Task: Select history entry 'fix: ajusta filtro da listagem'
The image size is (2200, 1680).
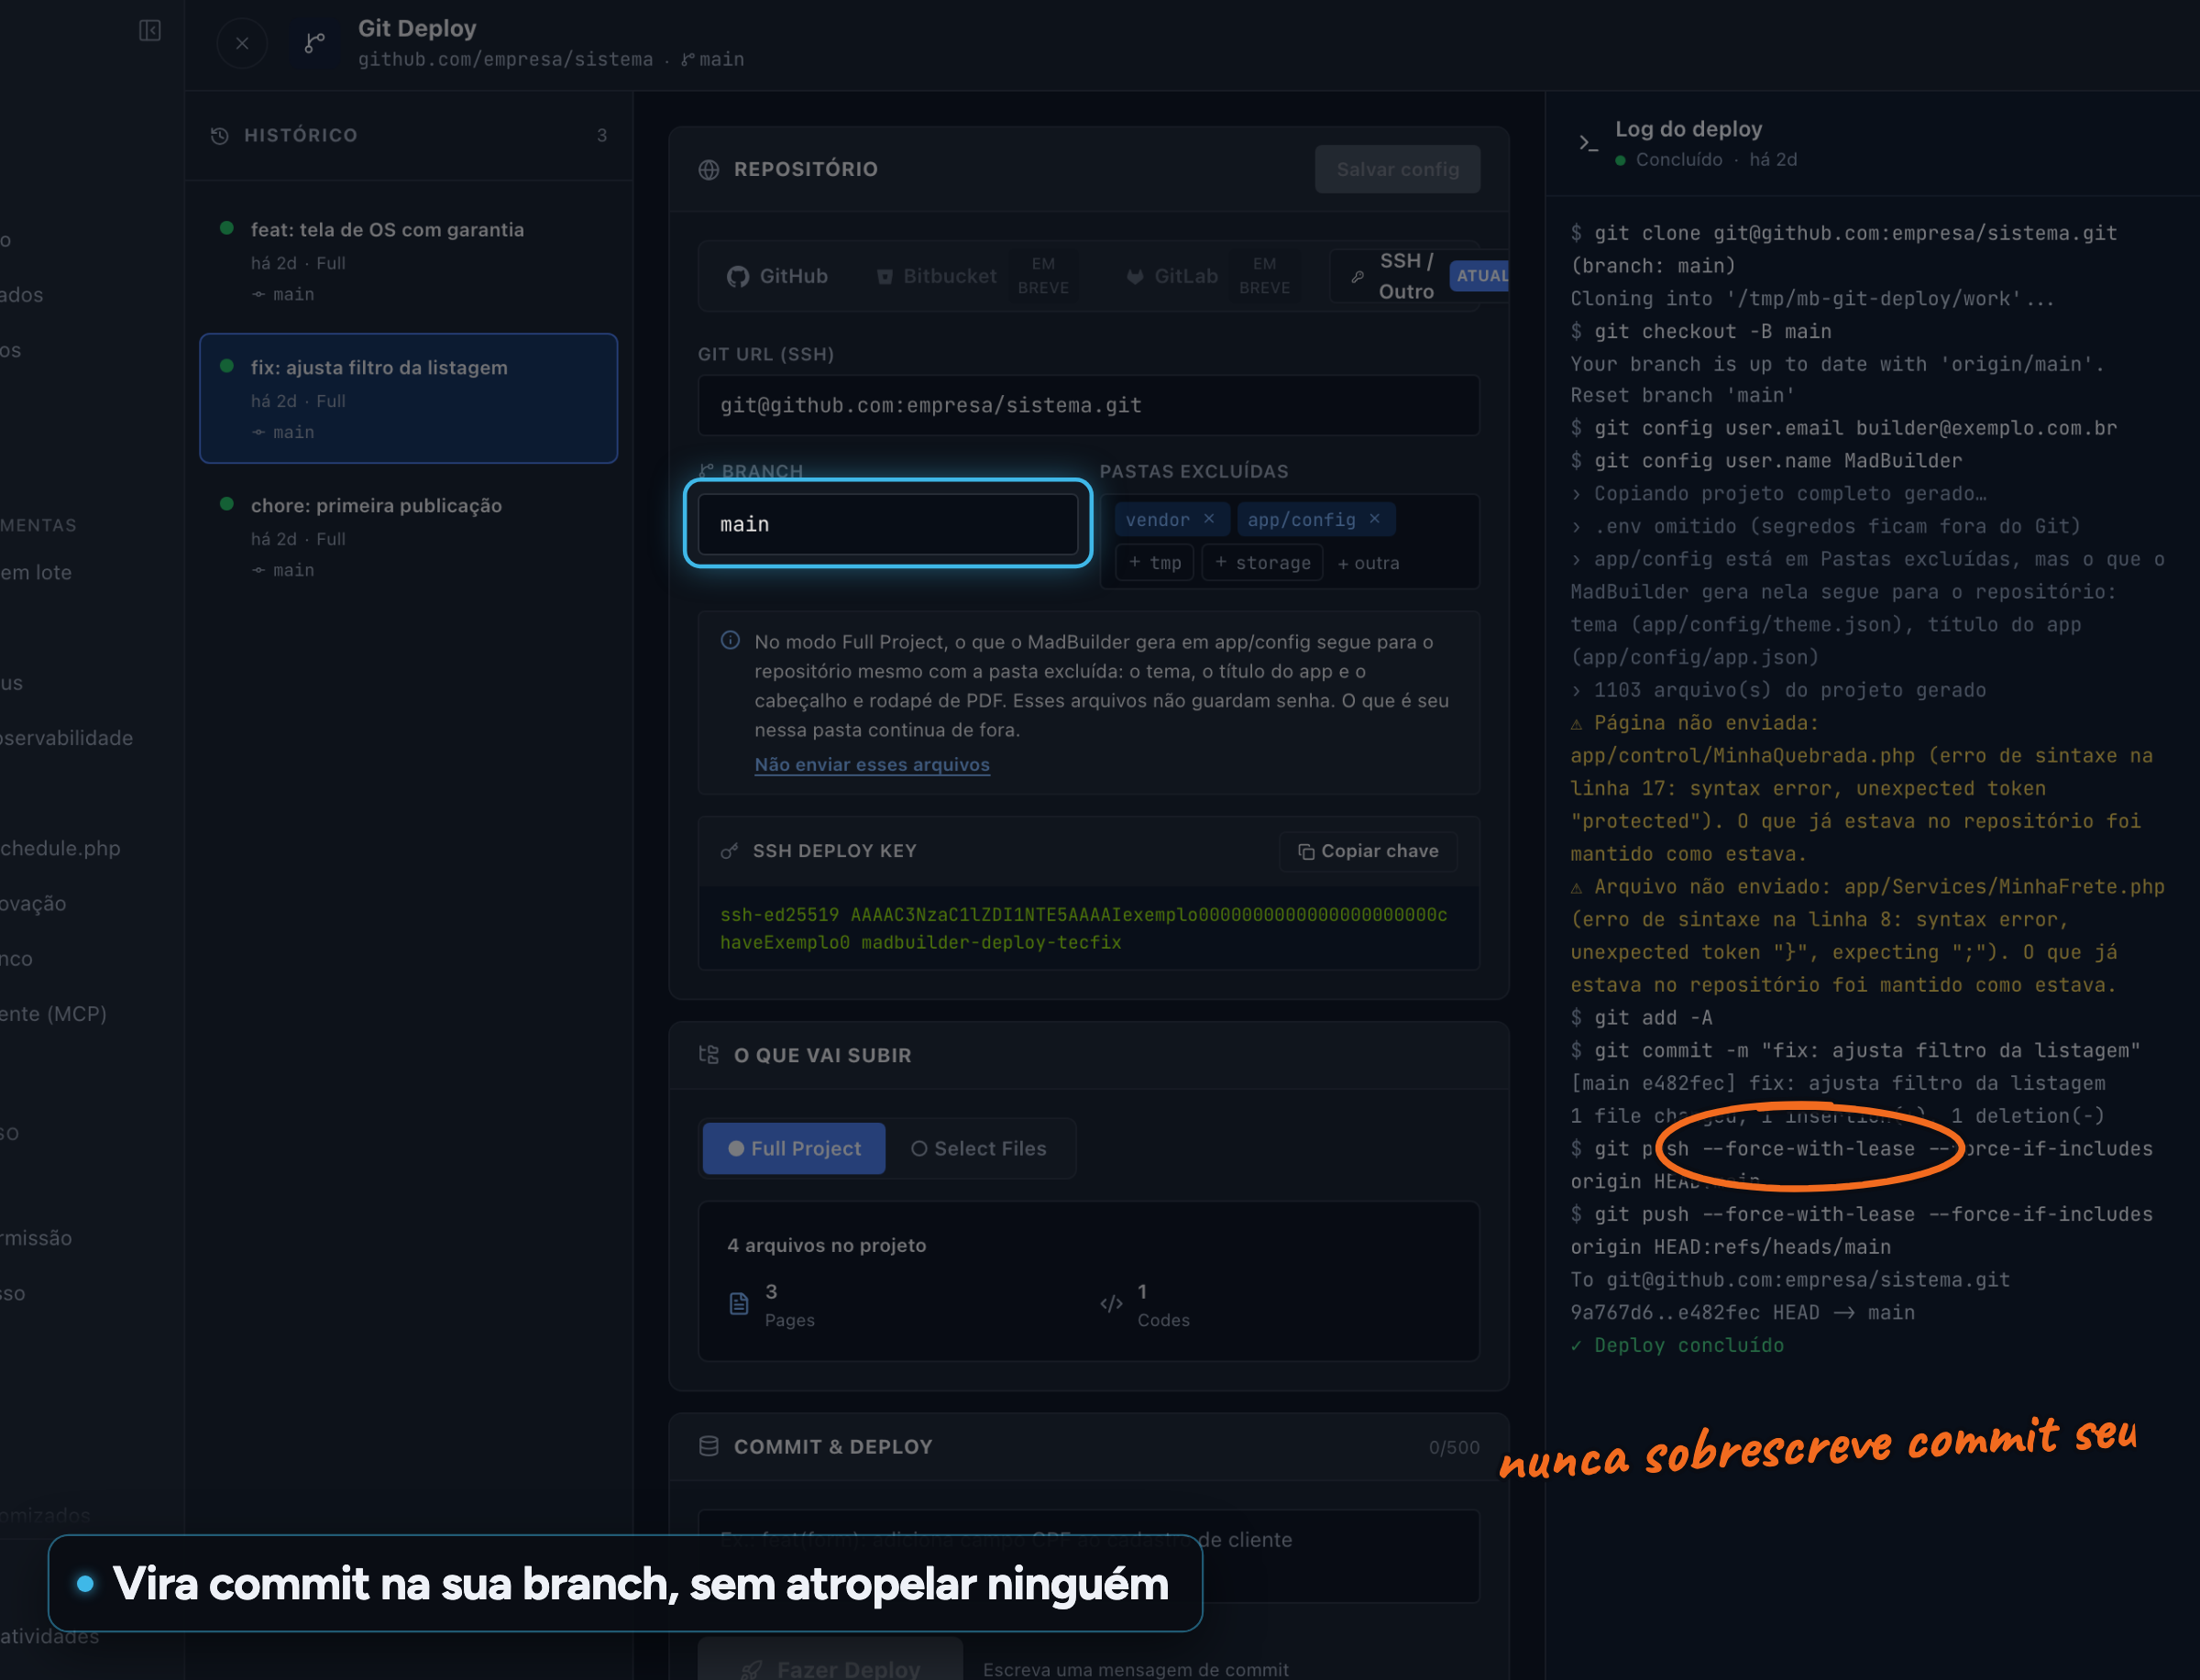Action: 408,398
